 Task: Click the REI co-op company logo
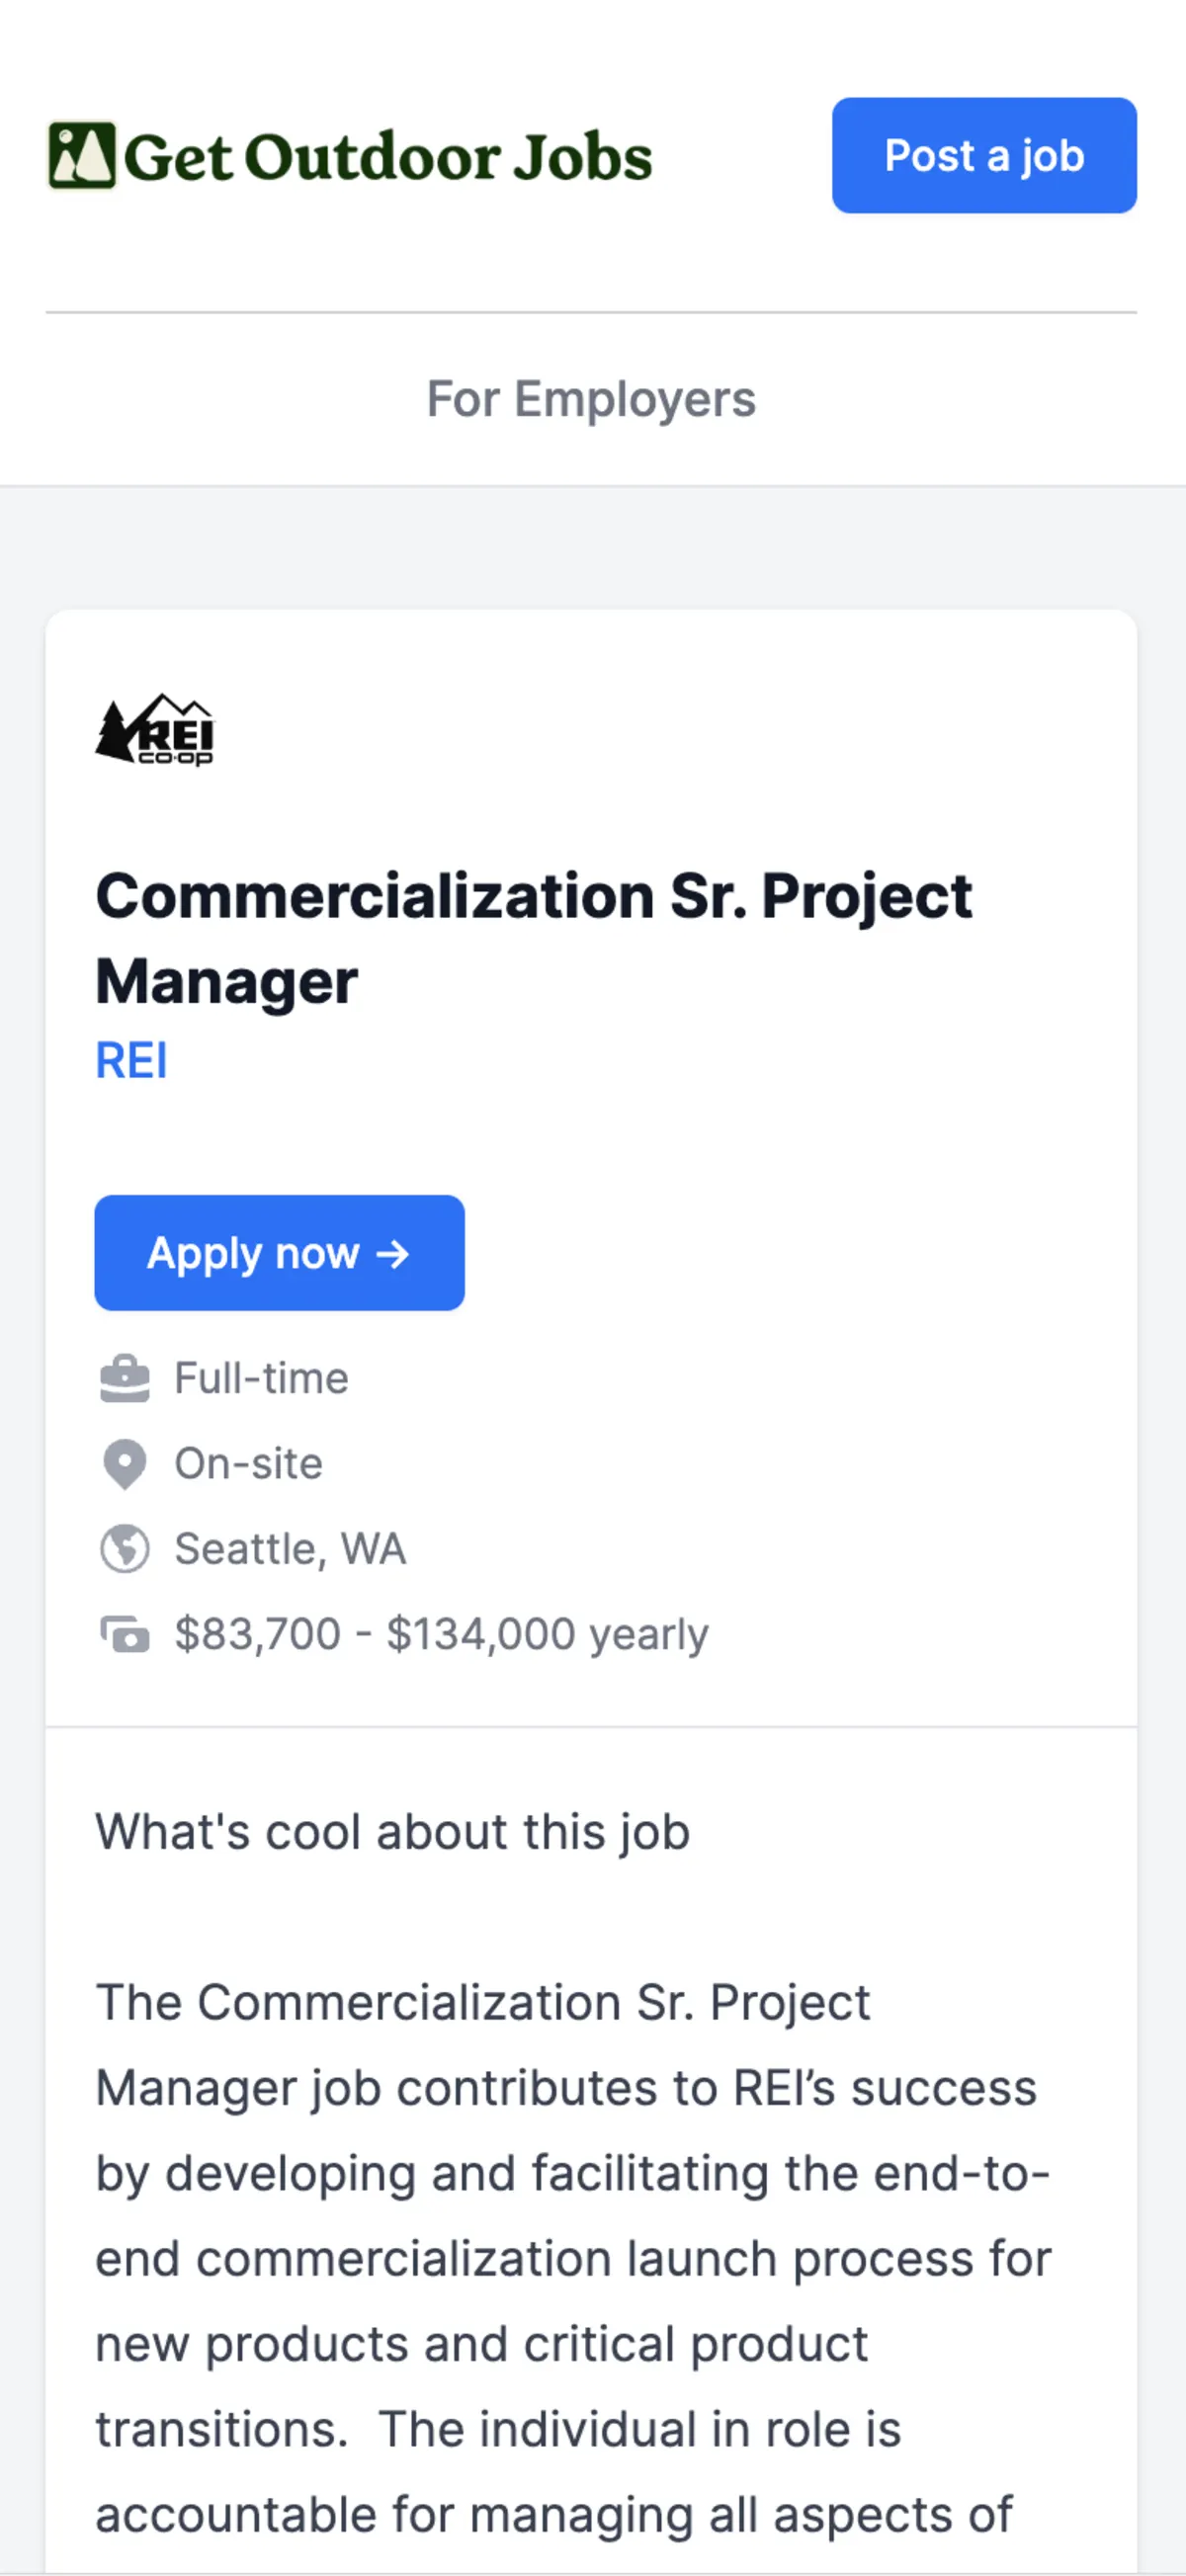(x=155, y=730)
